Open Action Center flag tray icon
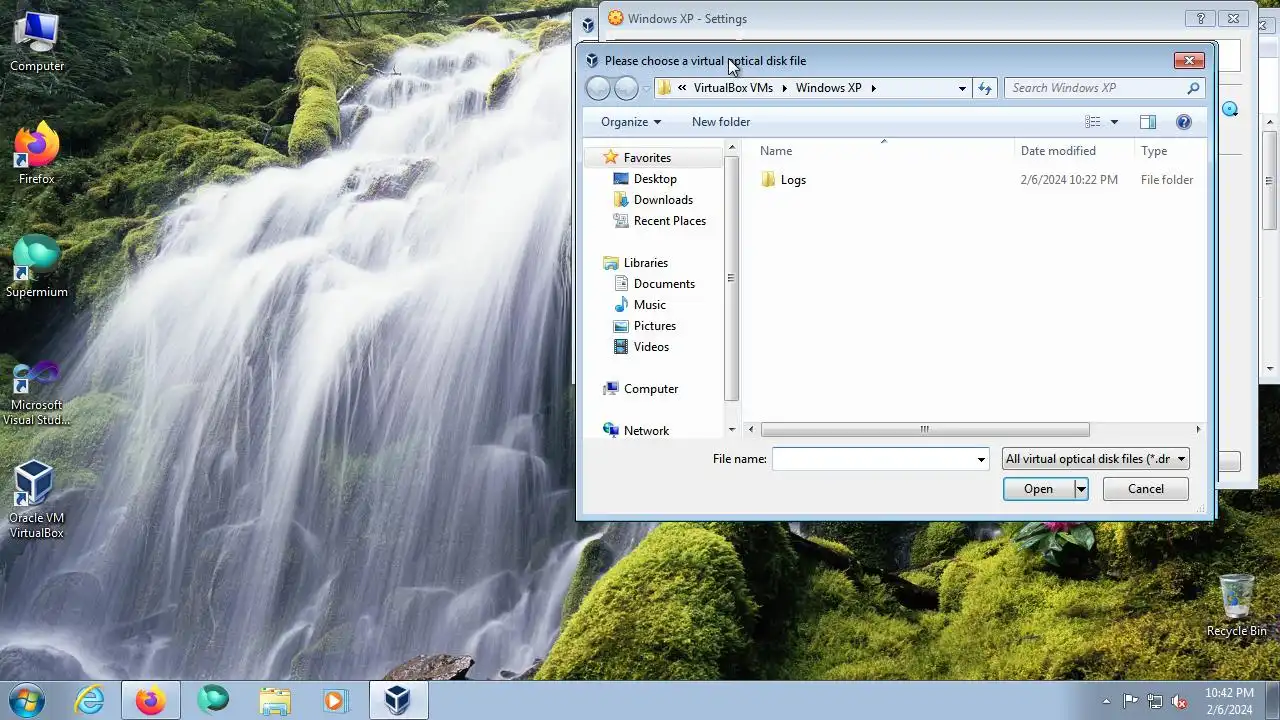The width and height of the screenshot is (1280, 720). click(x=1130, y=701)
